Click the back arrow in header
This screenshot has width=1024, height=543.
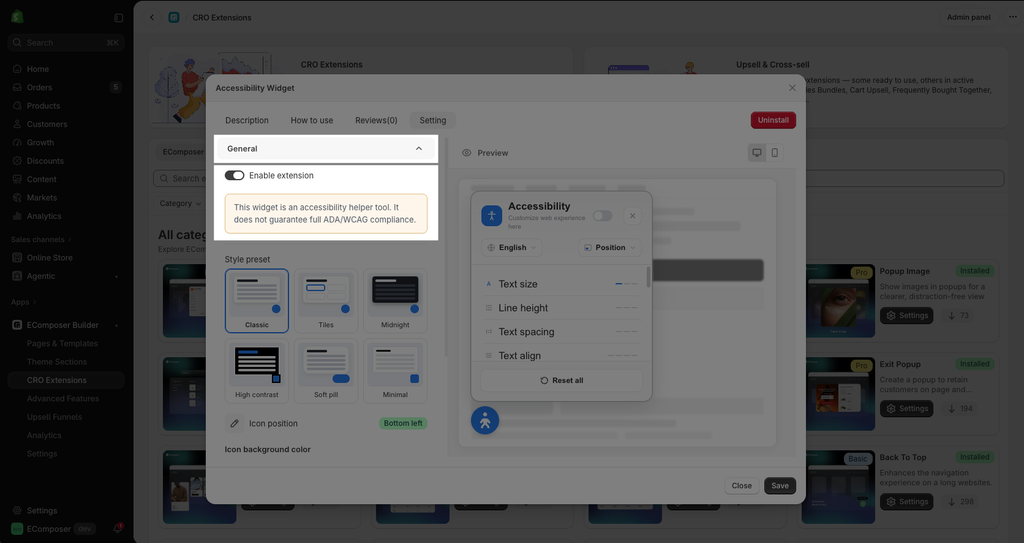pos(152,18)
